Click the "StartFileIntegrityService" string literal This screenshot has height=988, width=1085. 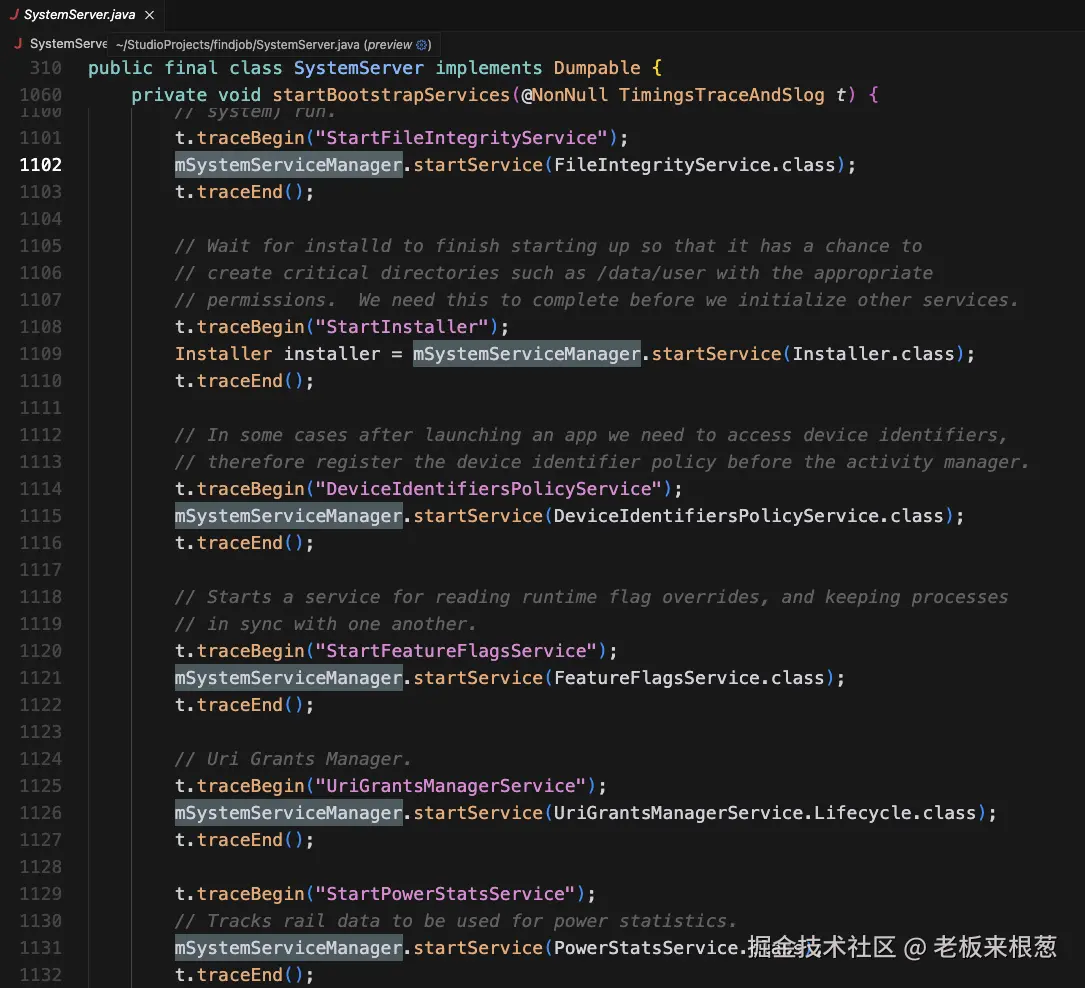point(461,138)
